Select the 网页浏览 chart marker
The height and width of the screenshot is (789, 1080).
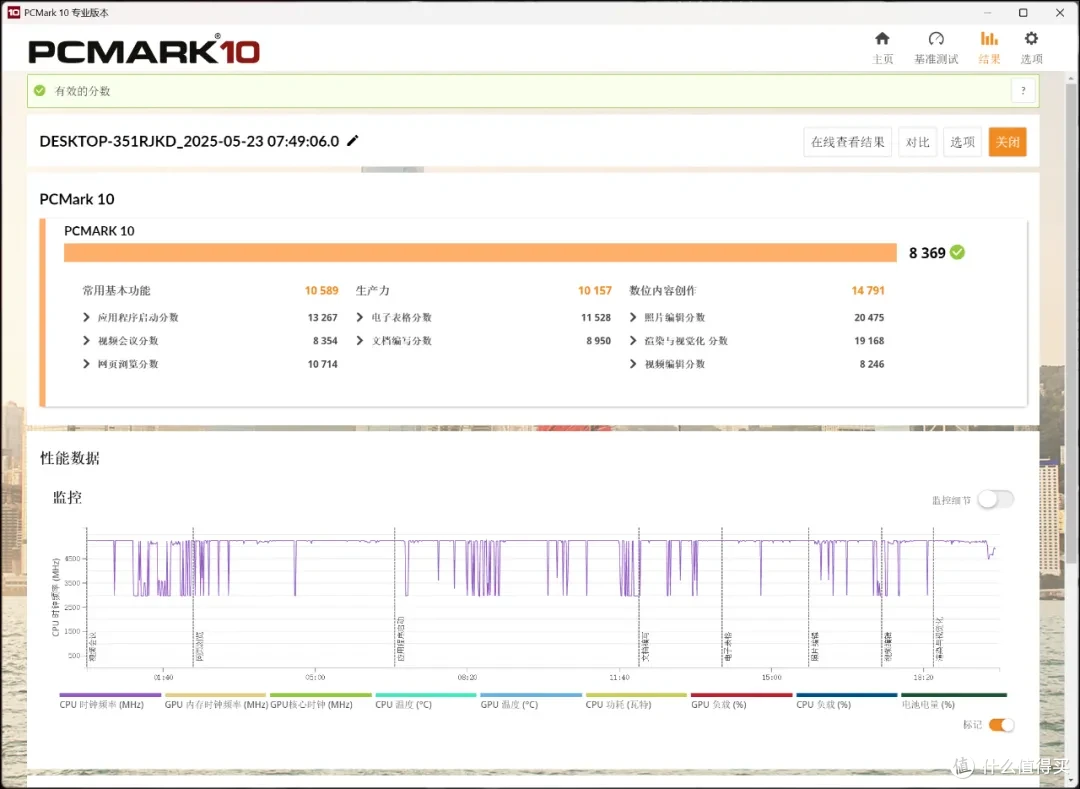(x=200, y=647)
